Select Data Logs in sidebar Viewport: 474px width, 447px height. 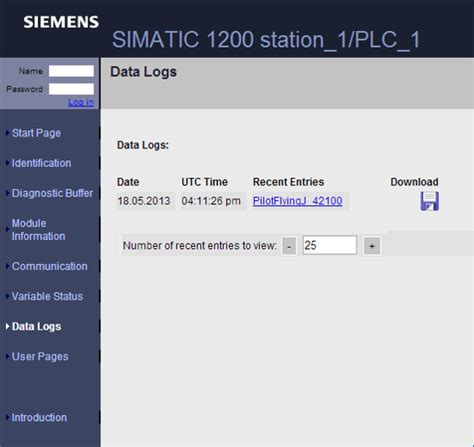36,326
